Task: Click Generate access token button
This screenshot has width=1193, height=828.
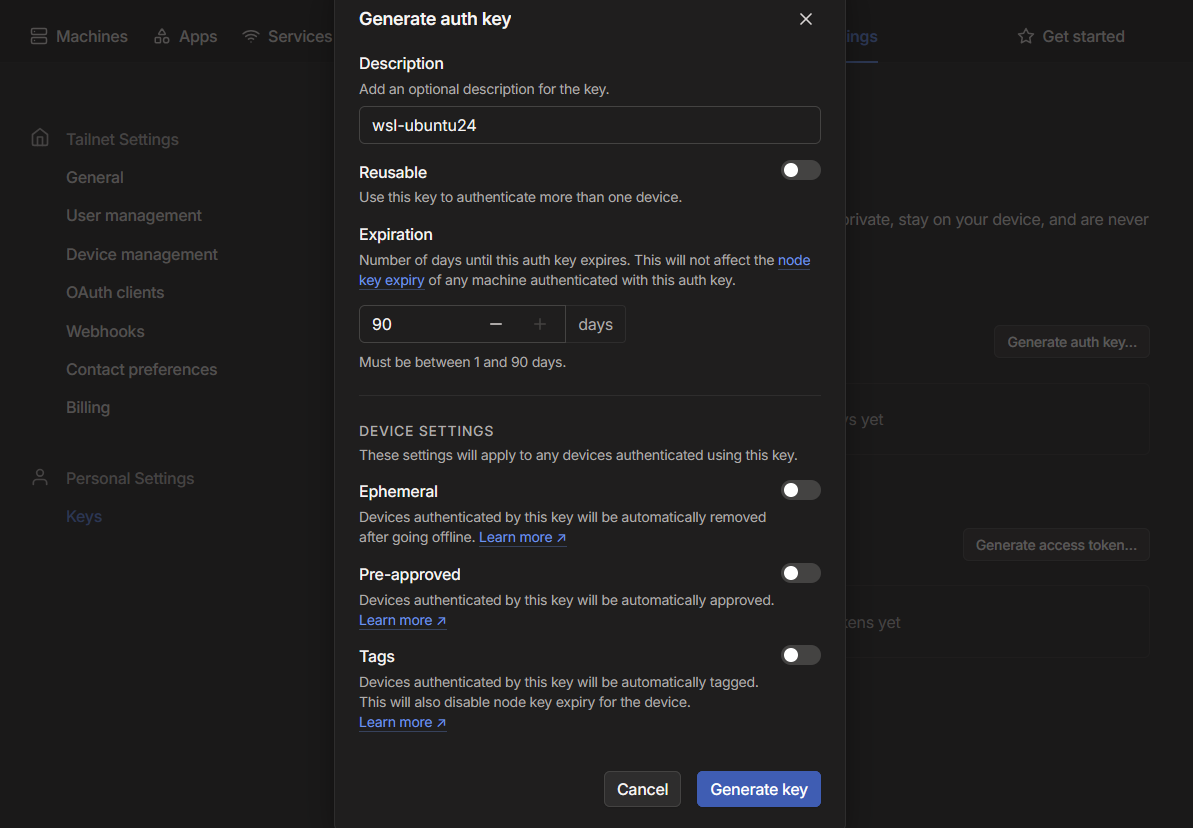Action: point(1056,545)
